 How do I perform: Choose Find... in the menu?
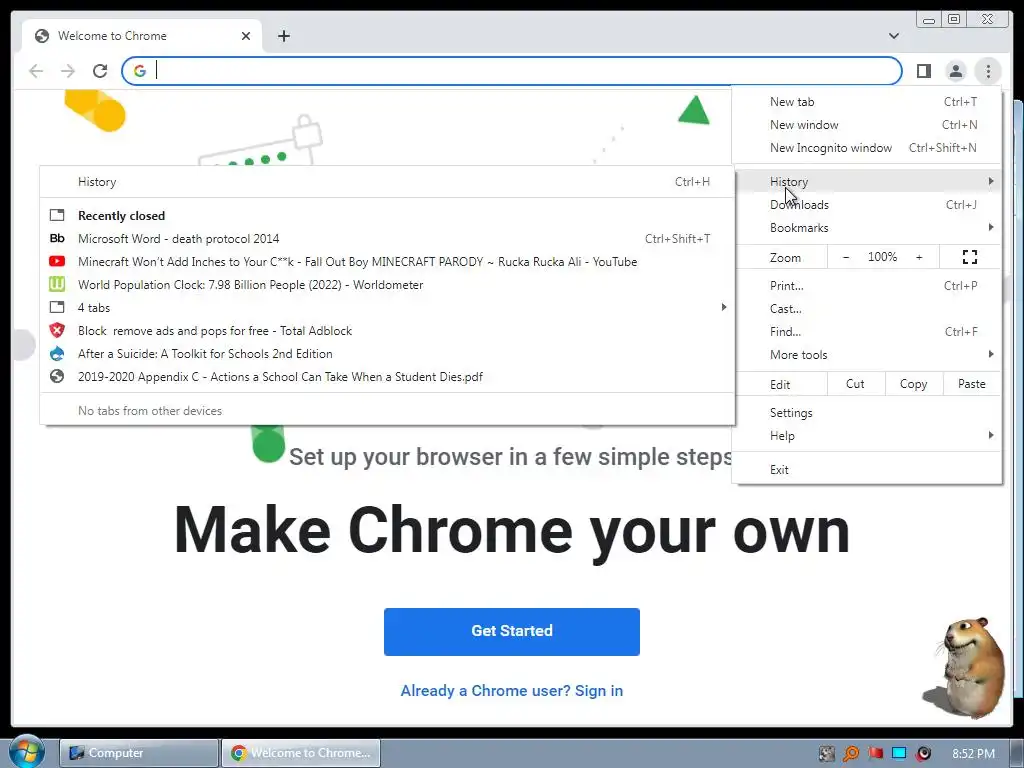coord(867,331)
